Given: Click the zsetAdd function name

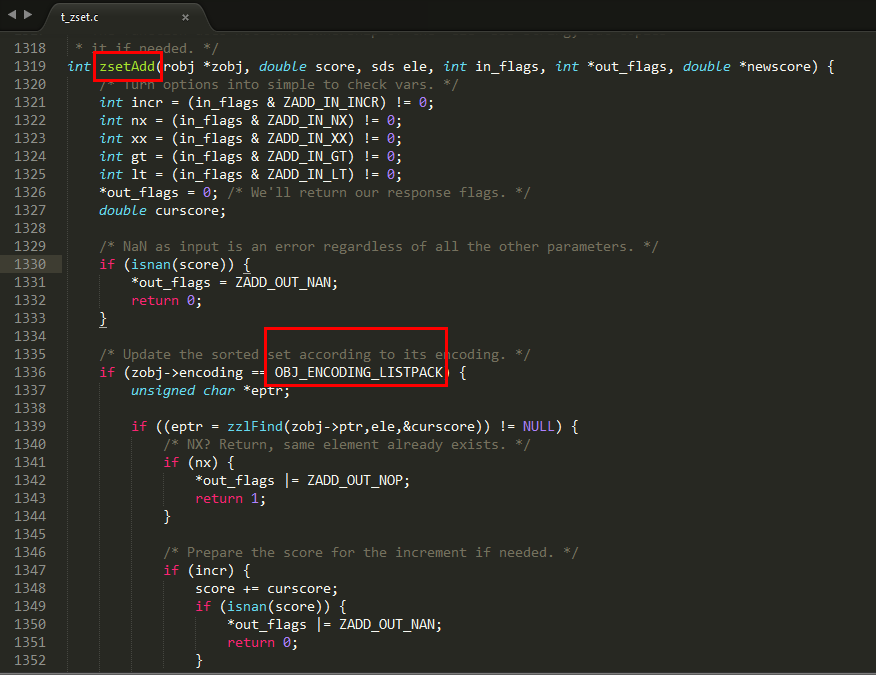Looking at the screenshot, I should tap(127, 66).
